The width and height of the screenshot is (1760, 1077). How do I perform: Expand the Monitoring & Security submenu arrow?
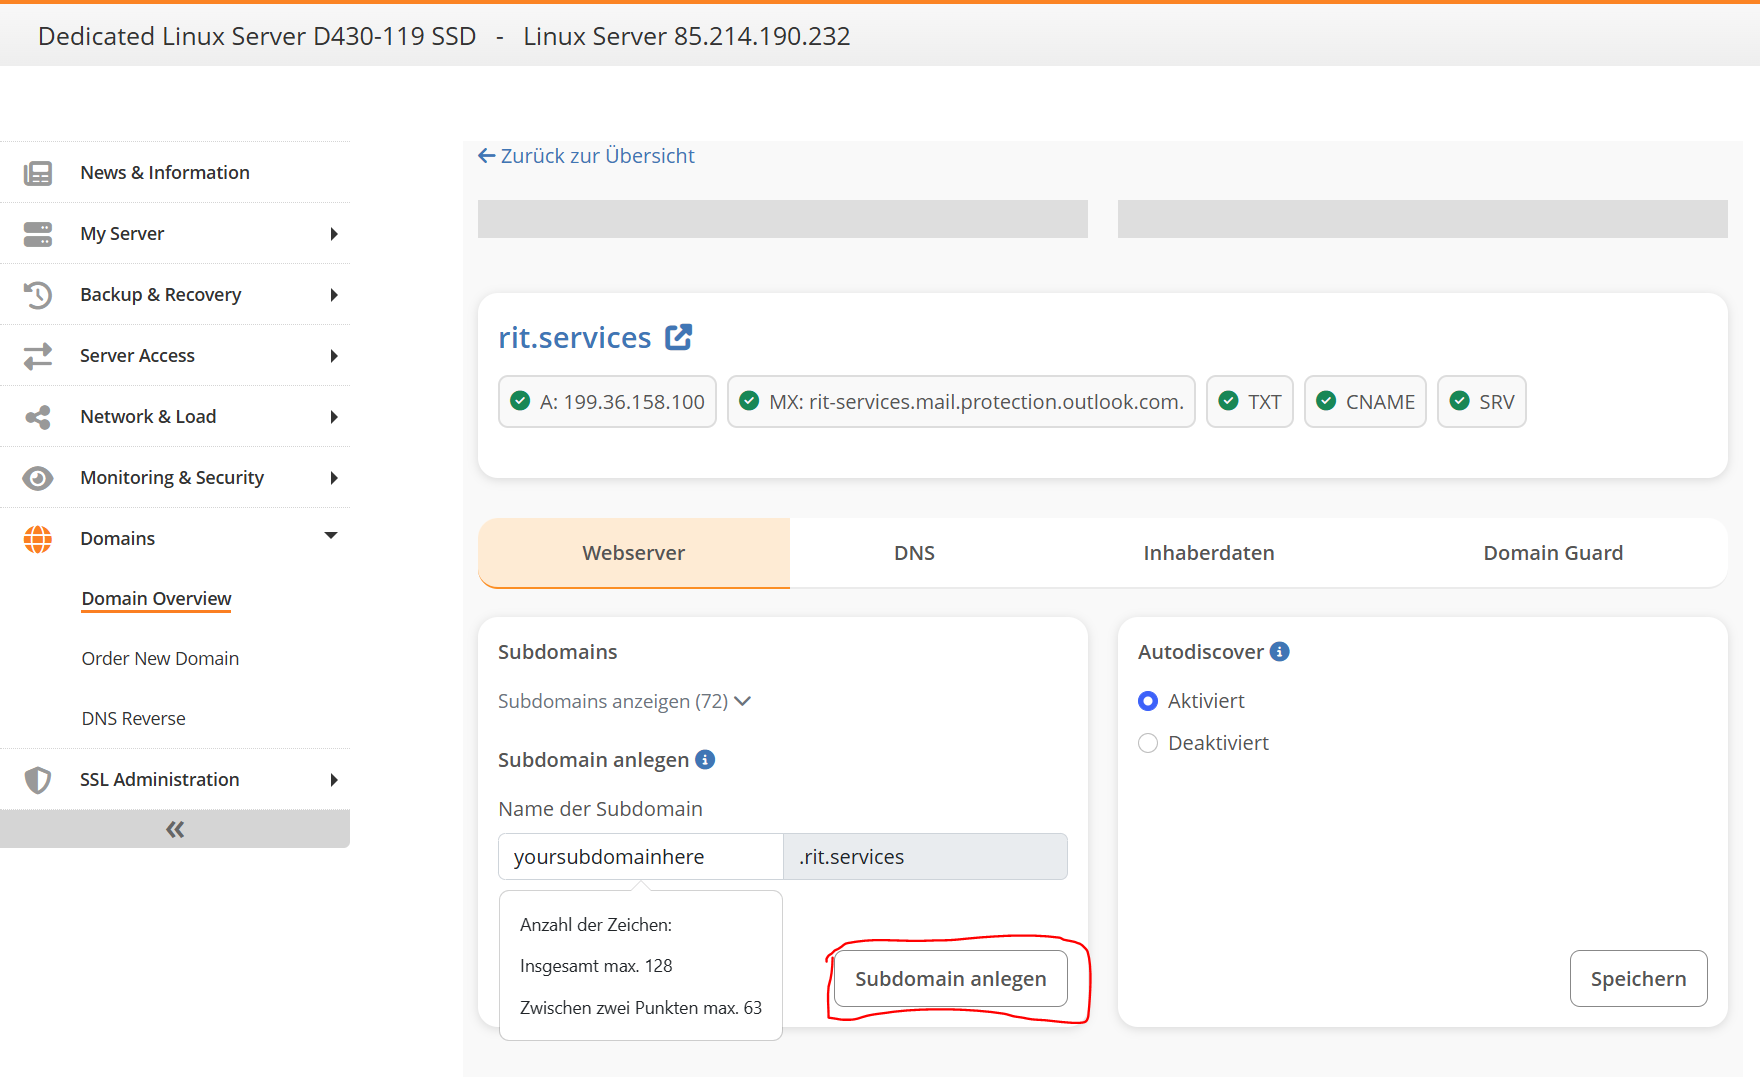pos(334,478)
